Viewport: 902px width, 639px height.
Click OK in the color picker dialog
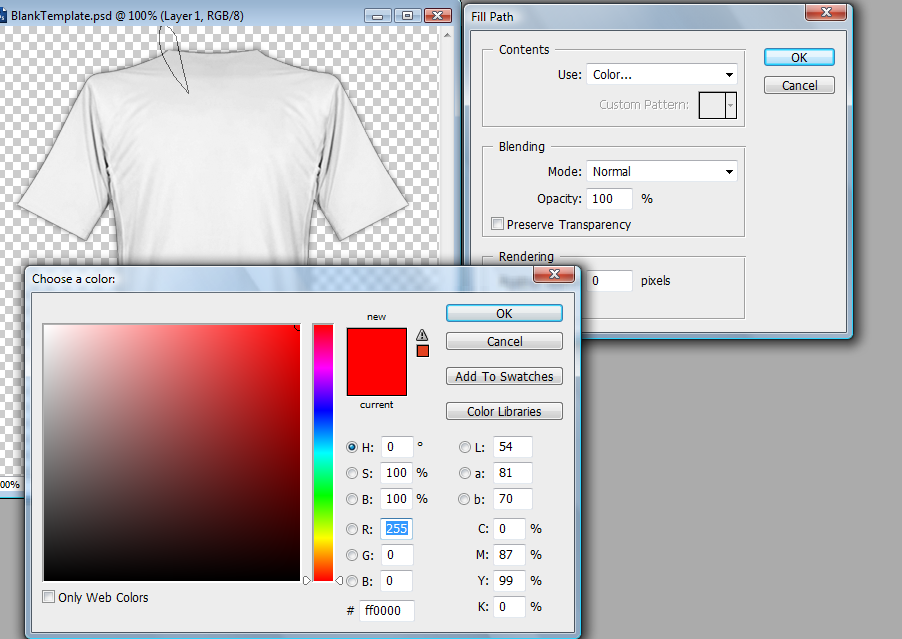(x=504, y=313)
